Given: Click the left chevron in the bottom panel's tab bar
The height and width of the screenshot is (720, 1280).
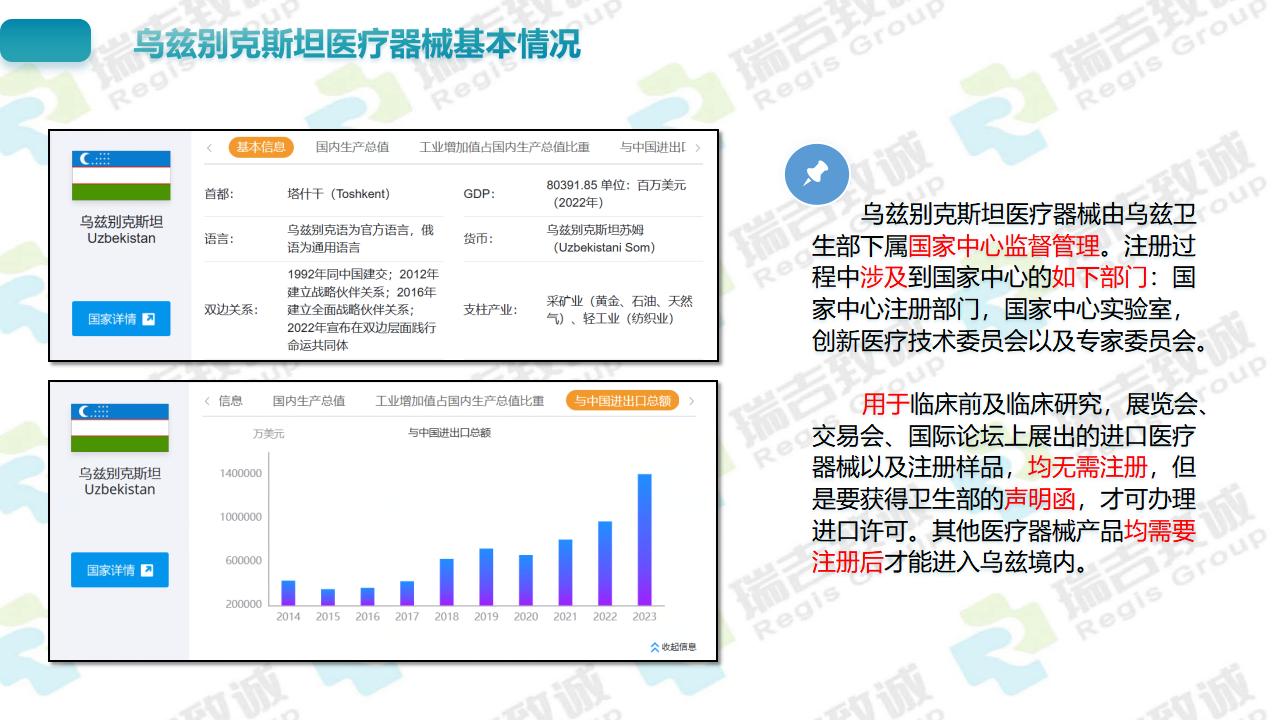Looking at the screenshot, I should (208, 401).
